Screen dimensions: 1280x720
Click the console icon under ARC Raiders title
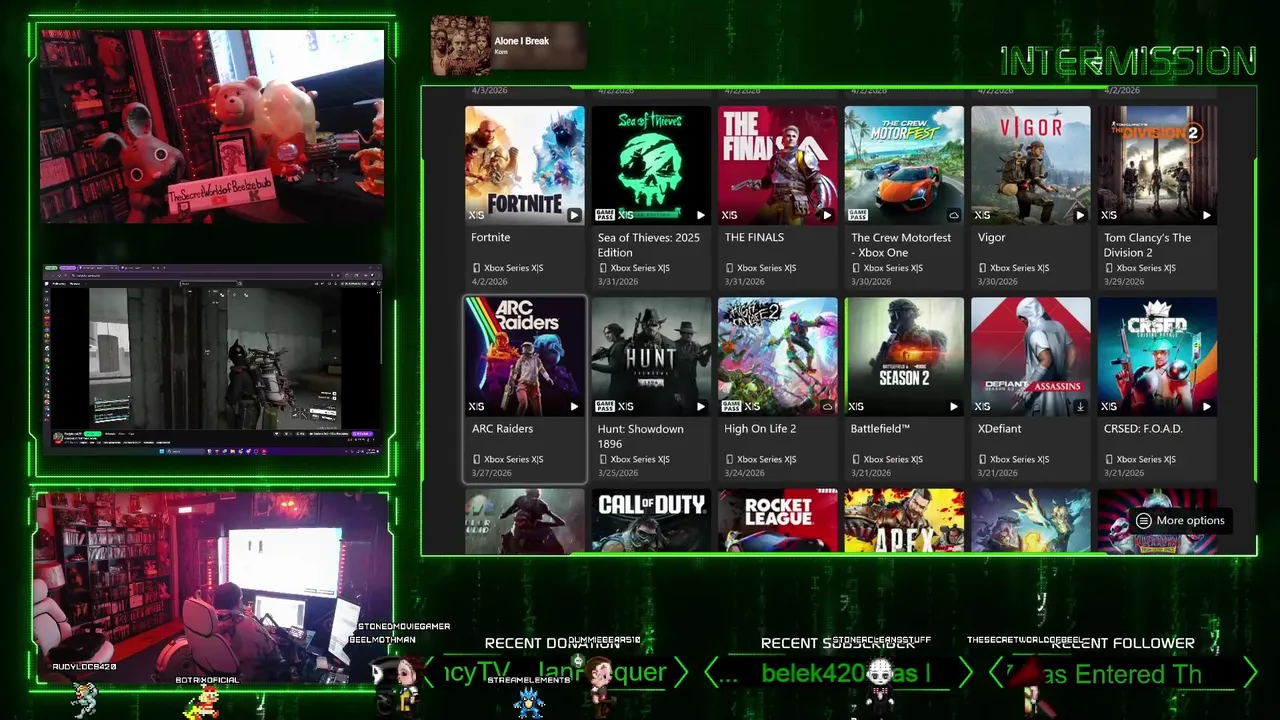pos(476,459)
